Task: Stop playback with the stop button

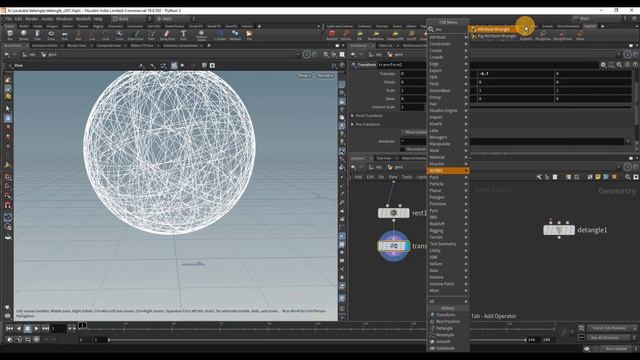Action: coord(27,328)
